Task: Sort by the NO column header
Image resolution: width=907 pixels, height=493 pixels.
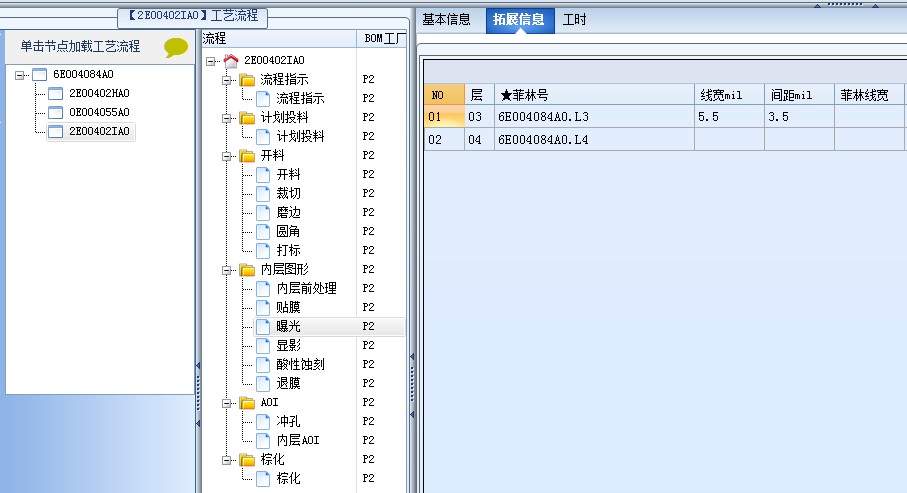Action: [444, 95]
